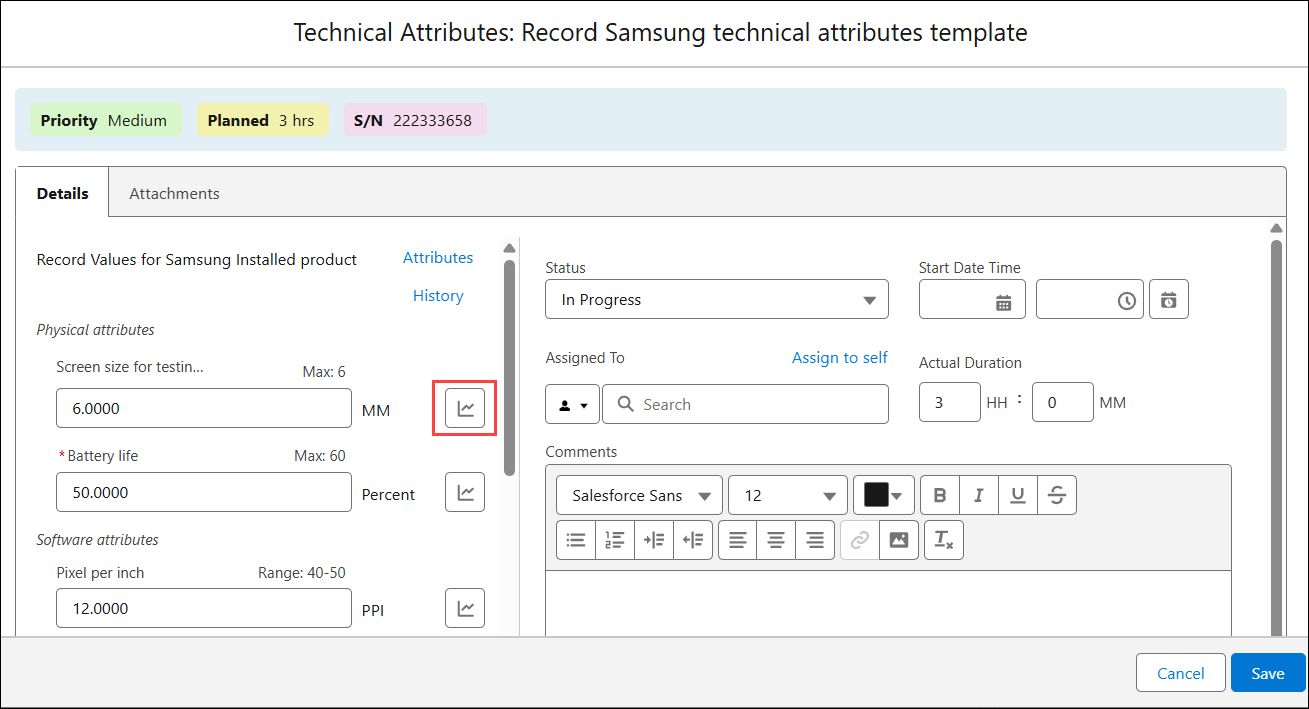
Task: Switch to the Attachments tab
Action: click(x=174, y=194)
